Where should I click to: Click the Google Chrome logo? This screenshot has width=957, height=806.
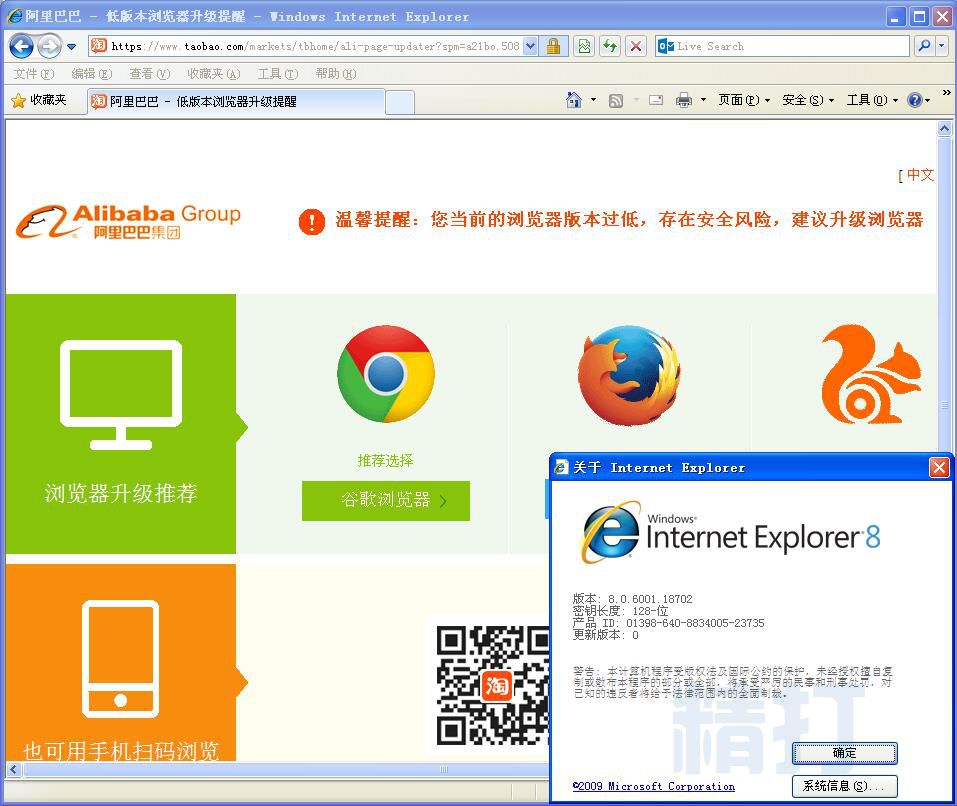[x=386, y=374]
